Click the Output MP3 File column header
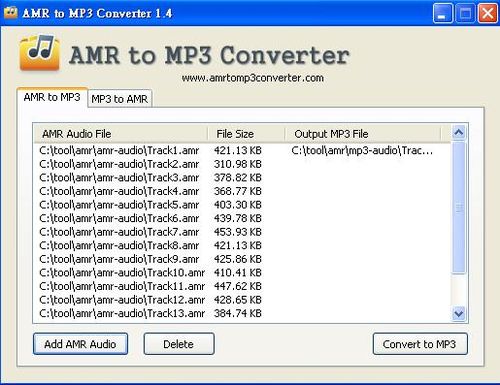Screen dimensions: 500x385 [x=363, y=134]
